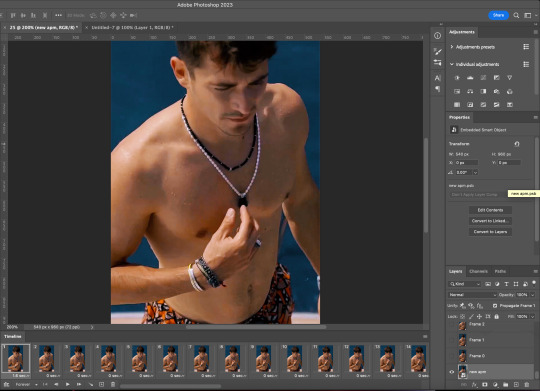Add a Threshold adjustment icon
Viewport: 540px width, 391px height.
496,104
